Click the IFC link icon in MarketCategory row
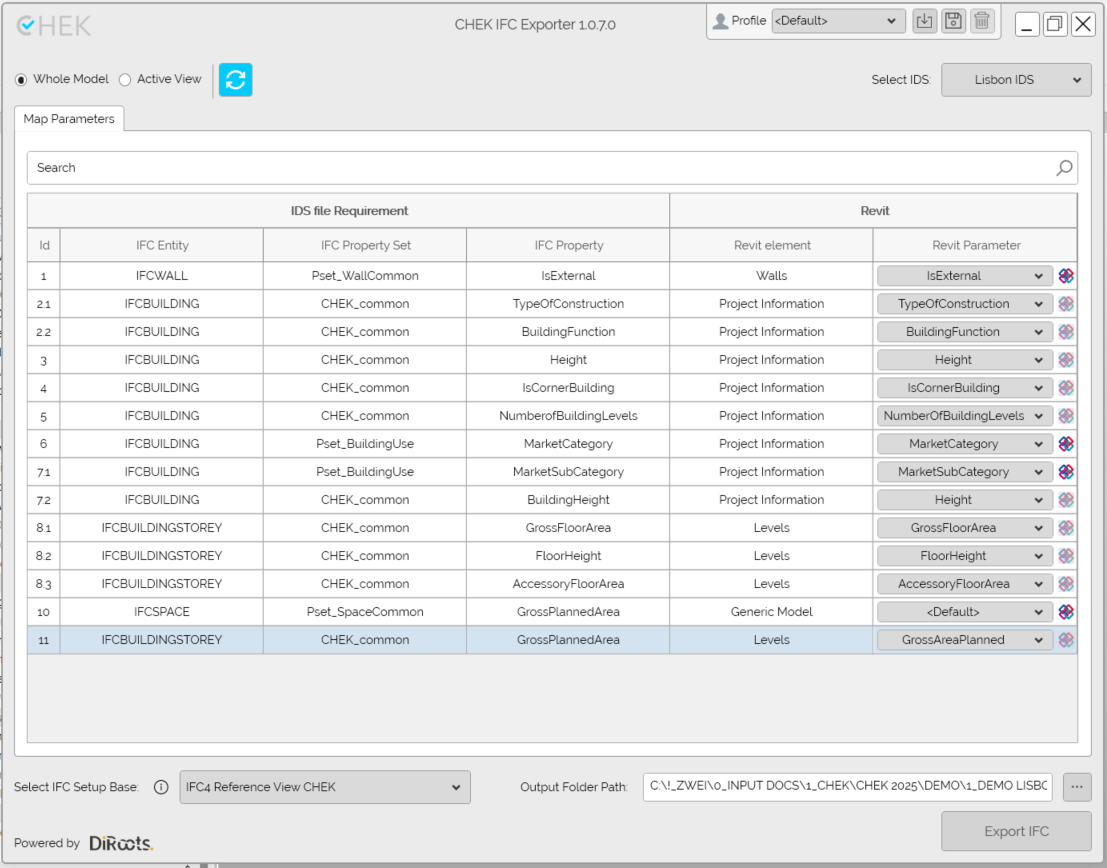The width and height of the screenshot is (1107, 868). pyautogui.click(x=1066, y=444)
